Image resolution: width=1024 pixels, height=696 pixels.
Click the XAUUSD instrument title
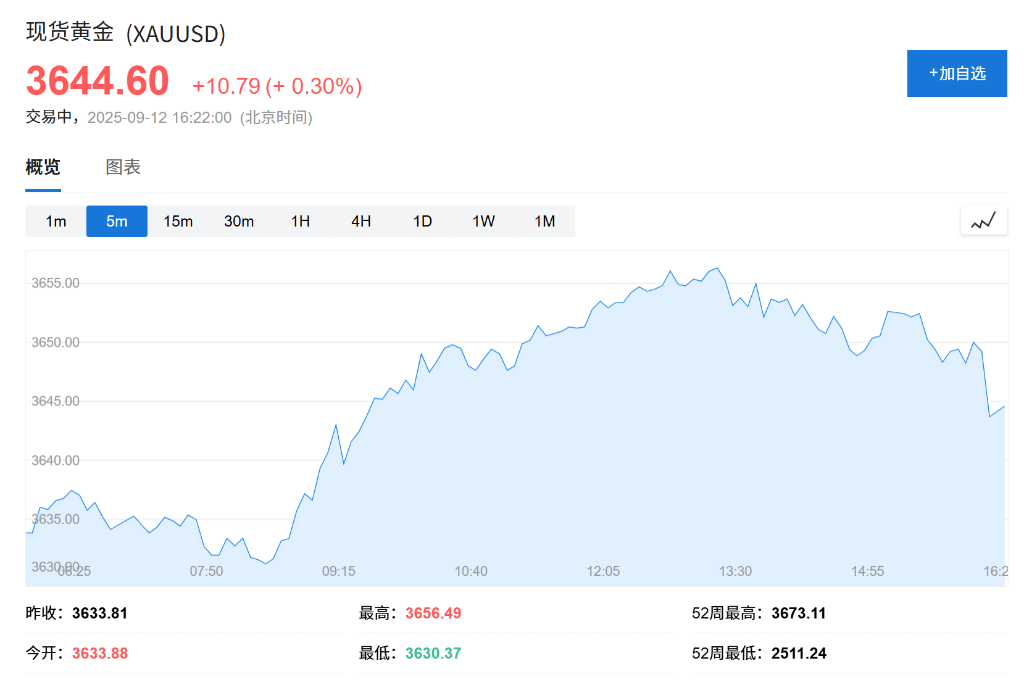coord(126,33)
